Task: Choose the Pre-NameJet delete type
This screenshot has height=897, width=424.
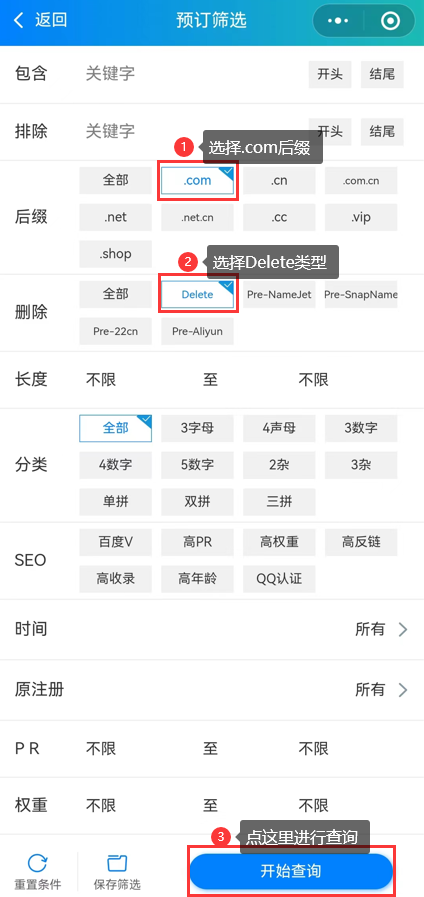Action: pos(279,295)
